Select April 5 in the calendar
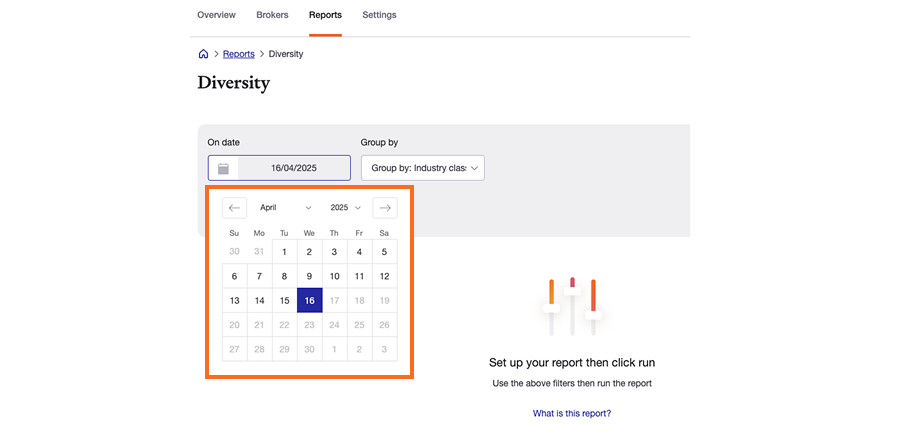 [384, 252]
